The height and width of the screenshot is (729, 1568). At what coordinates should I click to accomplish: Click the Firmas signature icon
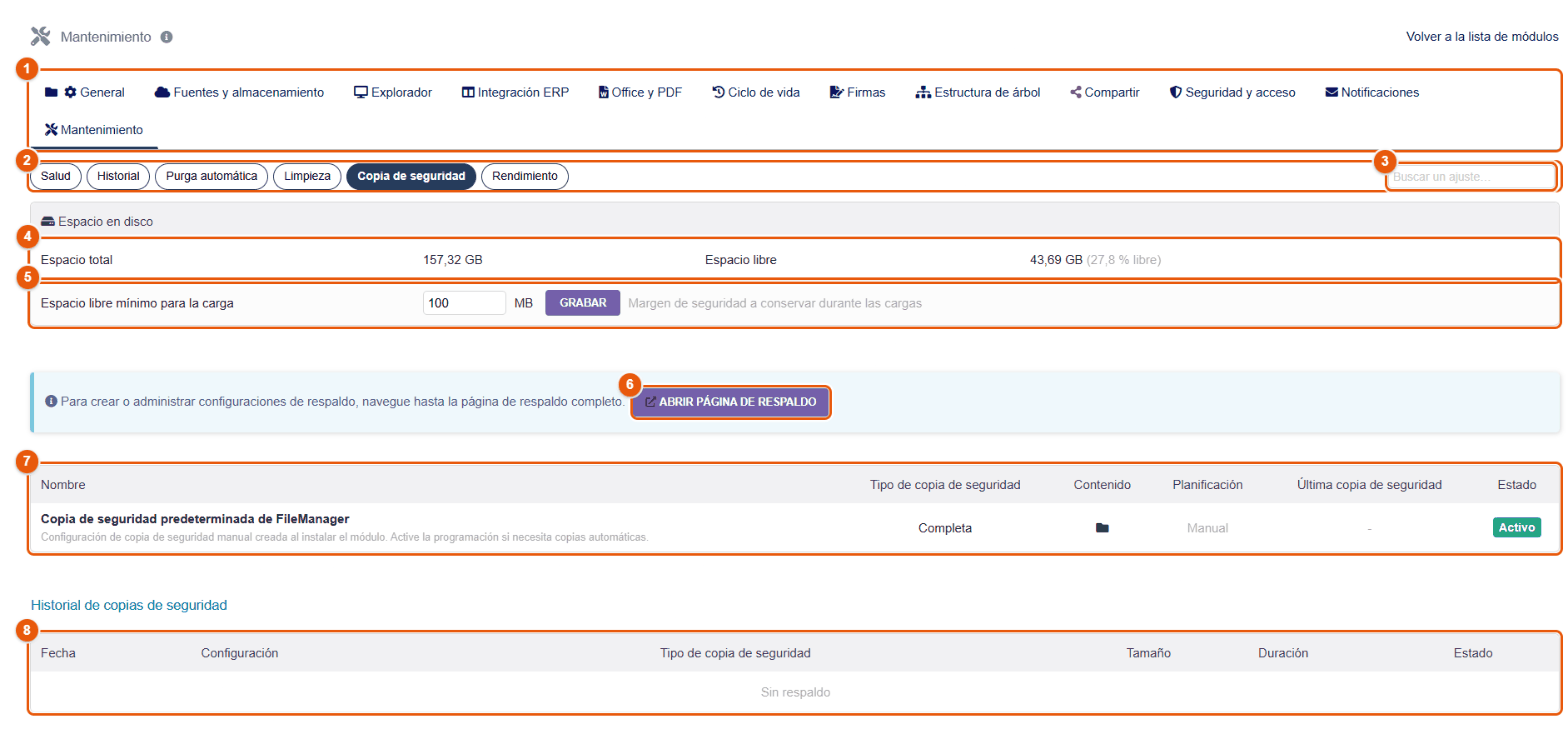(x=837, y=92)
